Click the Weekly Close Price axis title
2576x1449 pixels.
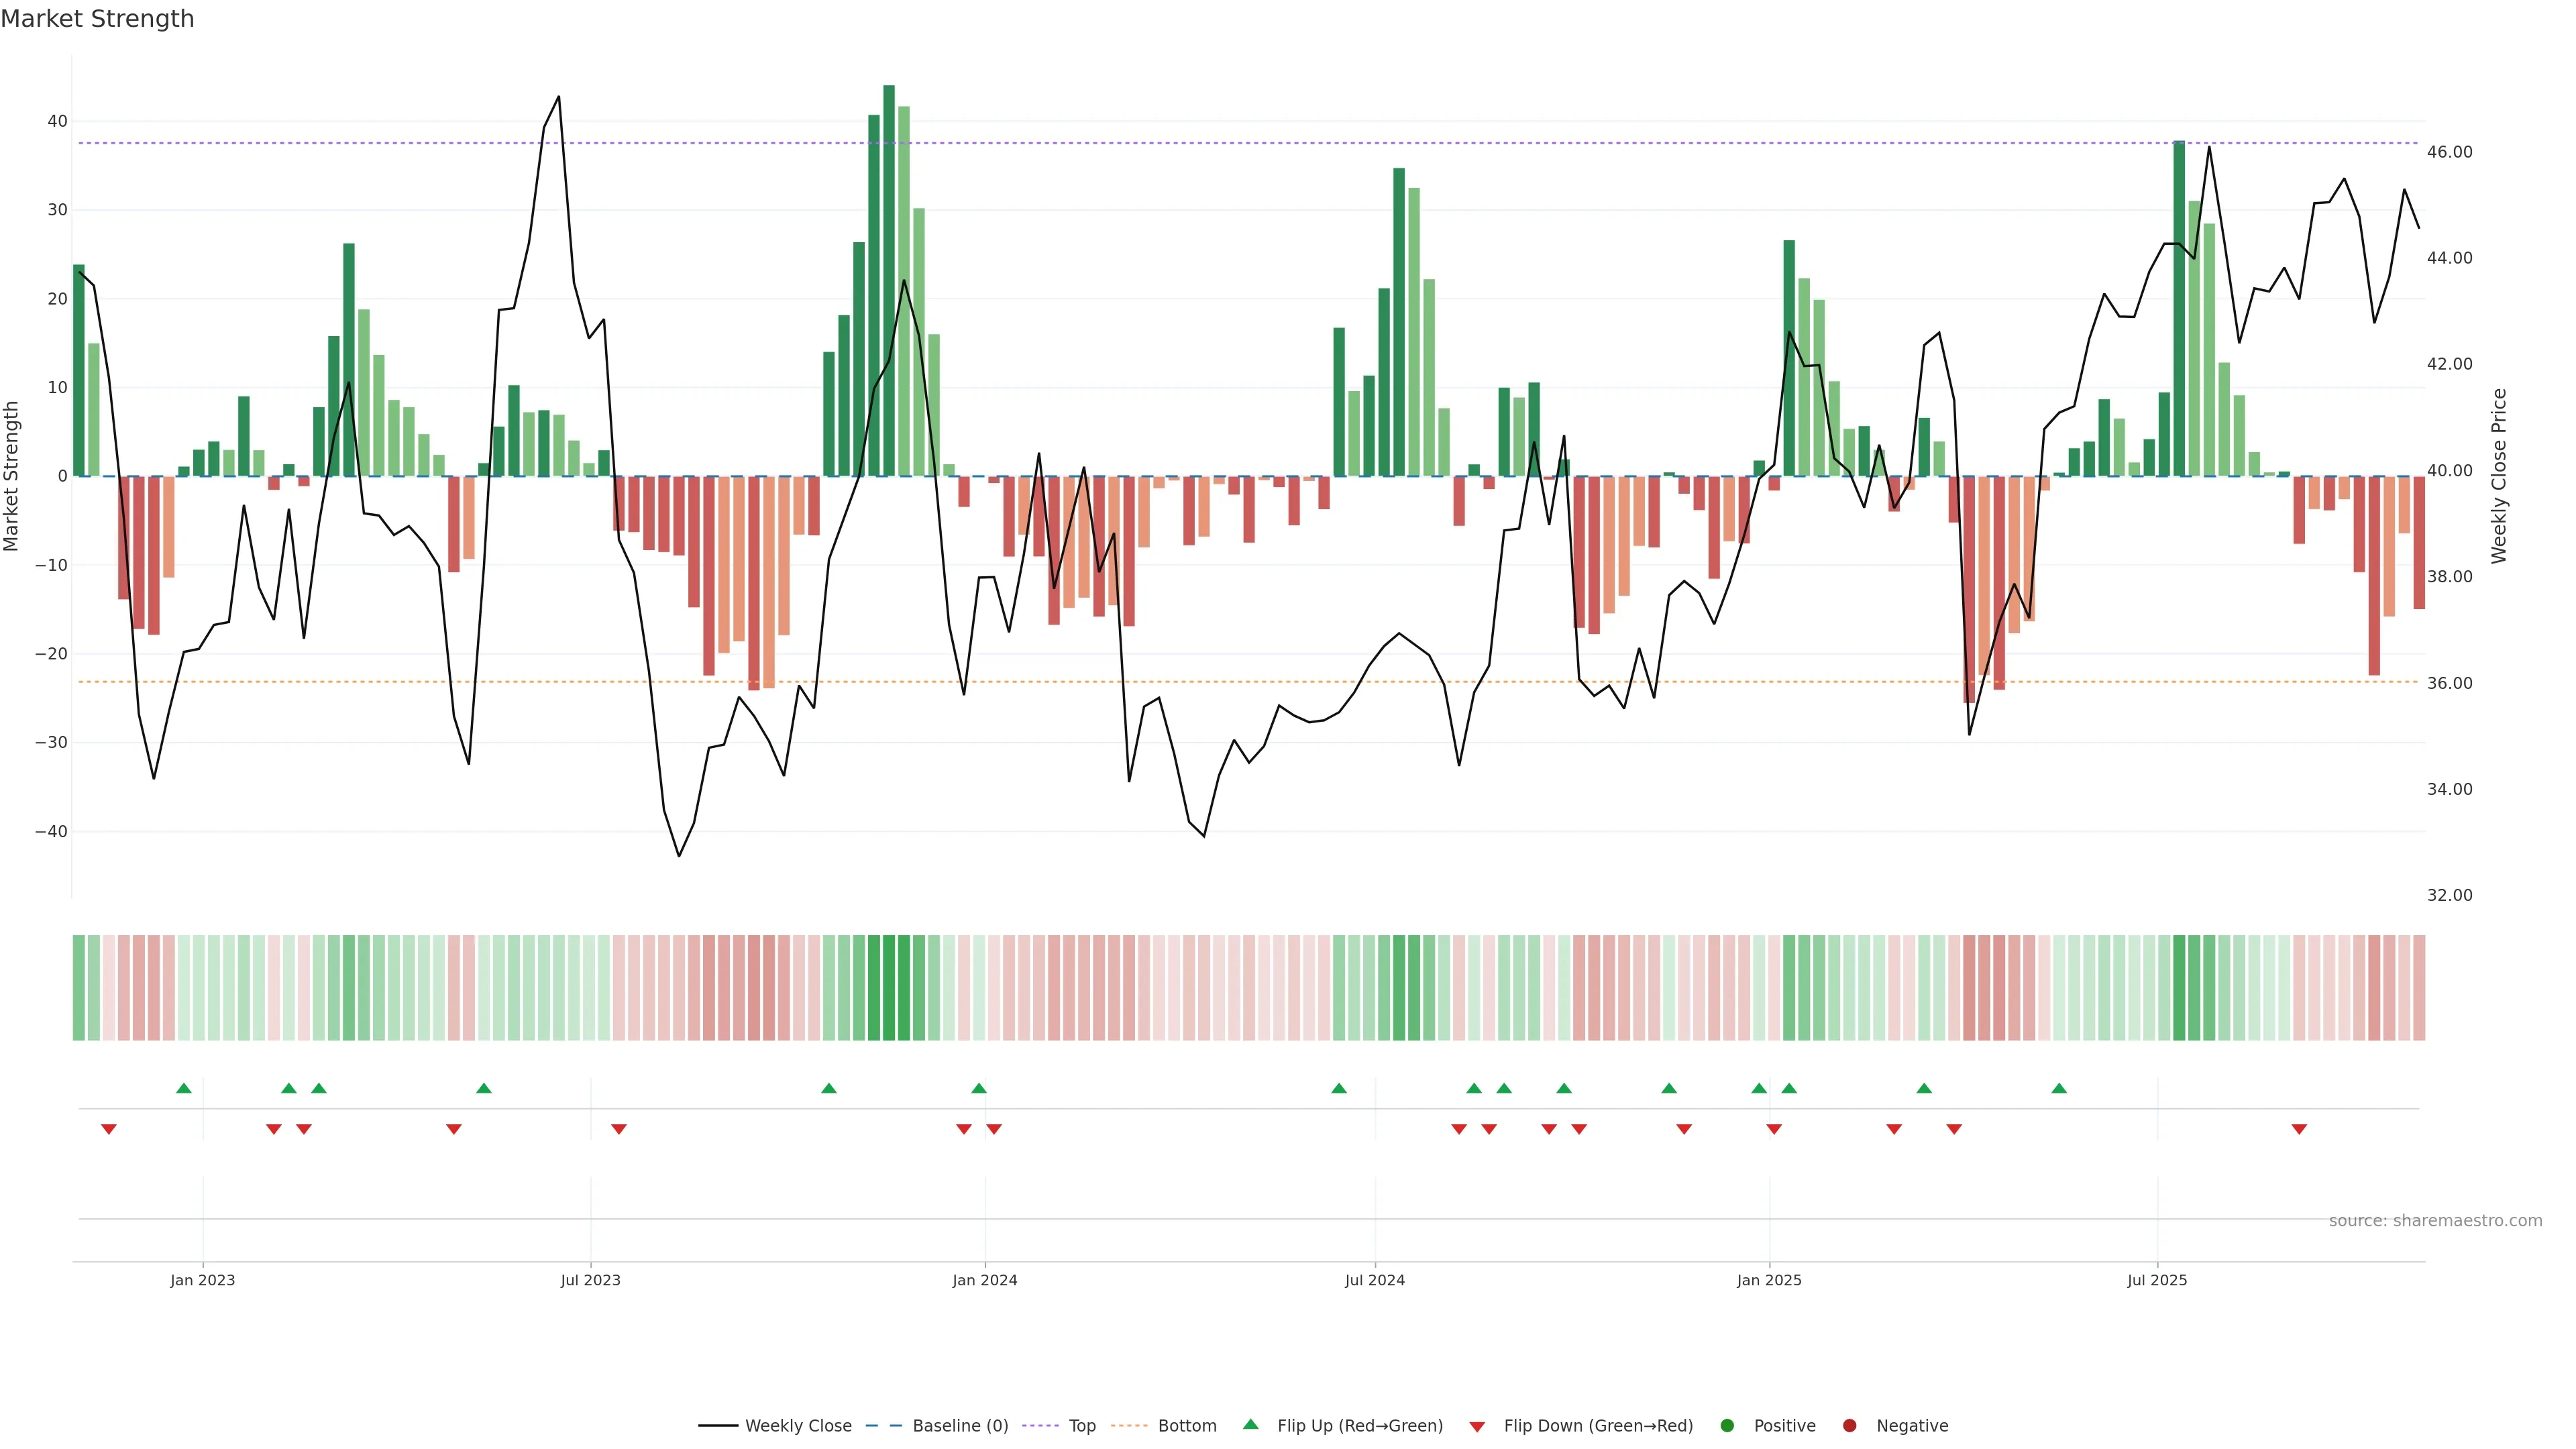click(x=2499, y=476)
